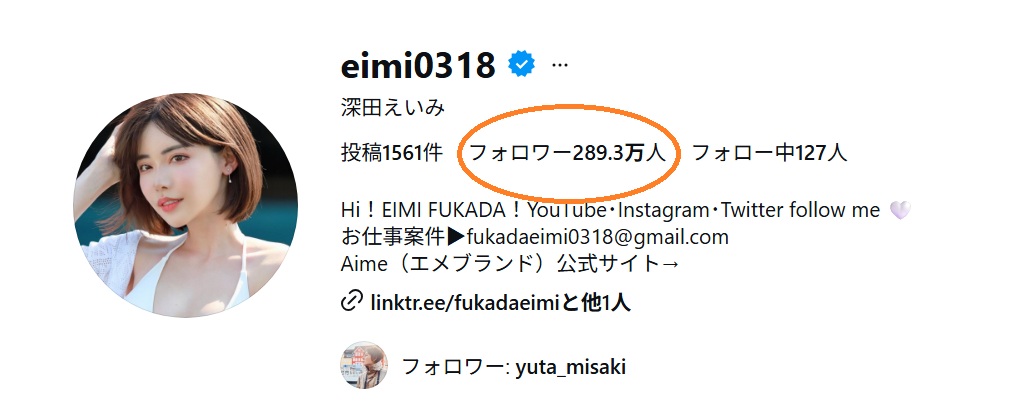This screenshot has width=1025, height=413.
Task: Click the Hi！EIMI FUKADA！ bio greeting
Action: 432,210
